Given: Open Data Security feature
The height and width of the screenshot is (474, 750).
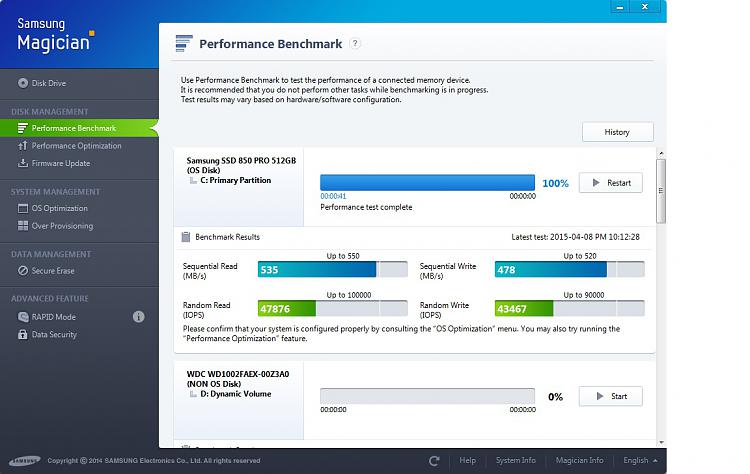Looking at the screenshot, I should click(54, 335).
